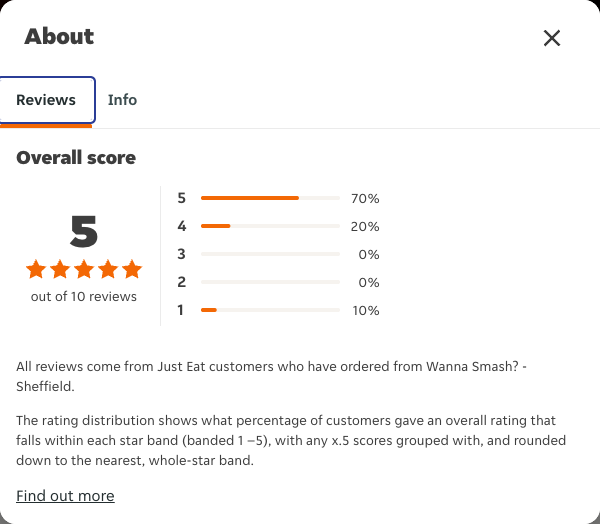This screenshot has width=600, height=524.
Task: Click the 5-star rating bar at 70%
Action: tap(270, 198)
